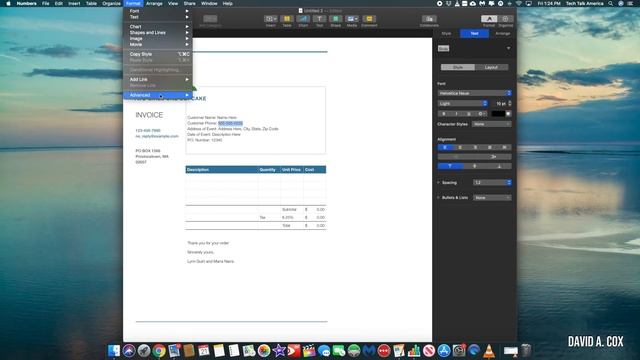
Task: Click the Table toolbar icon
Action: [x=287, y=19]
